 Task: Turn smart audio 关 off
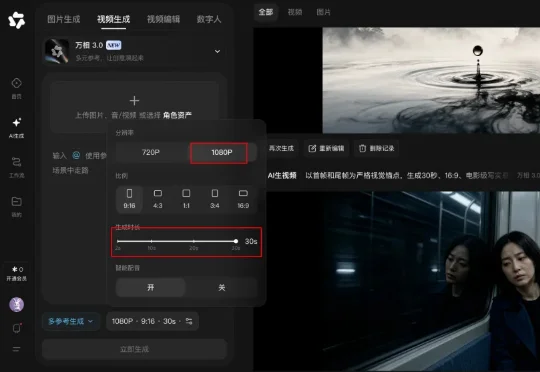pyautogui.click(x=222, y=287)
